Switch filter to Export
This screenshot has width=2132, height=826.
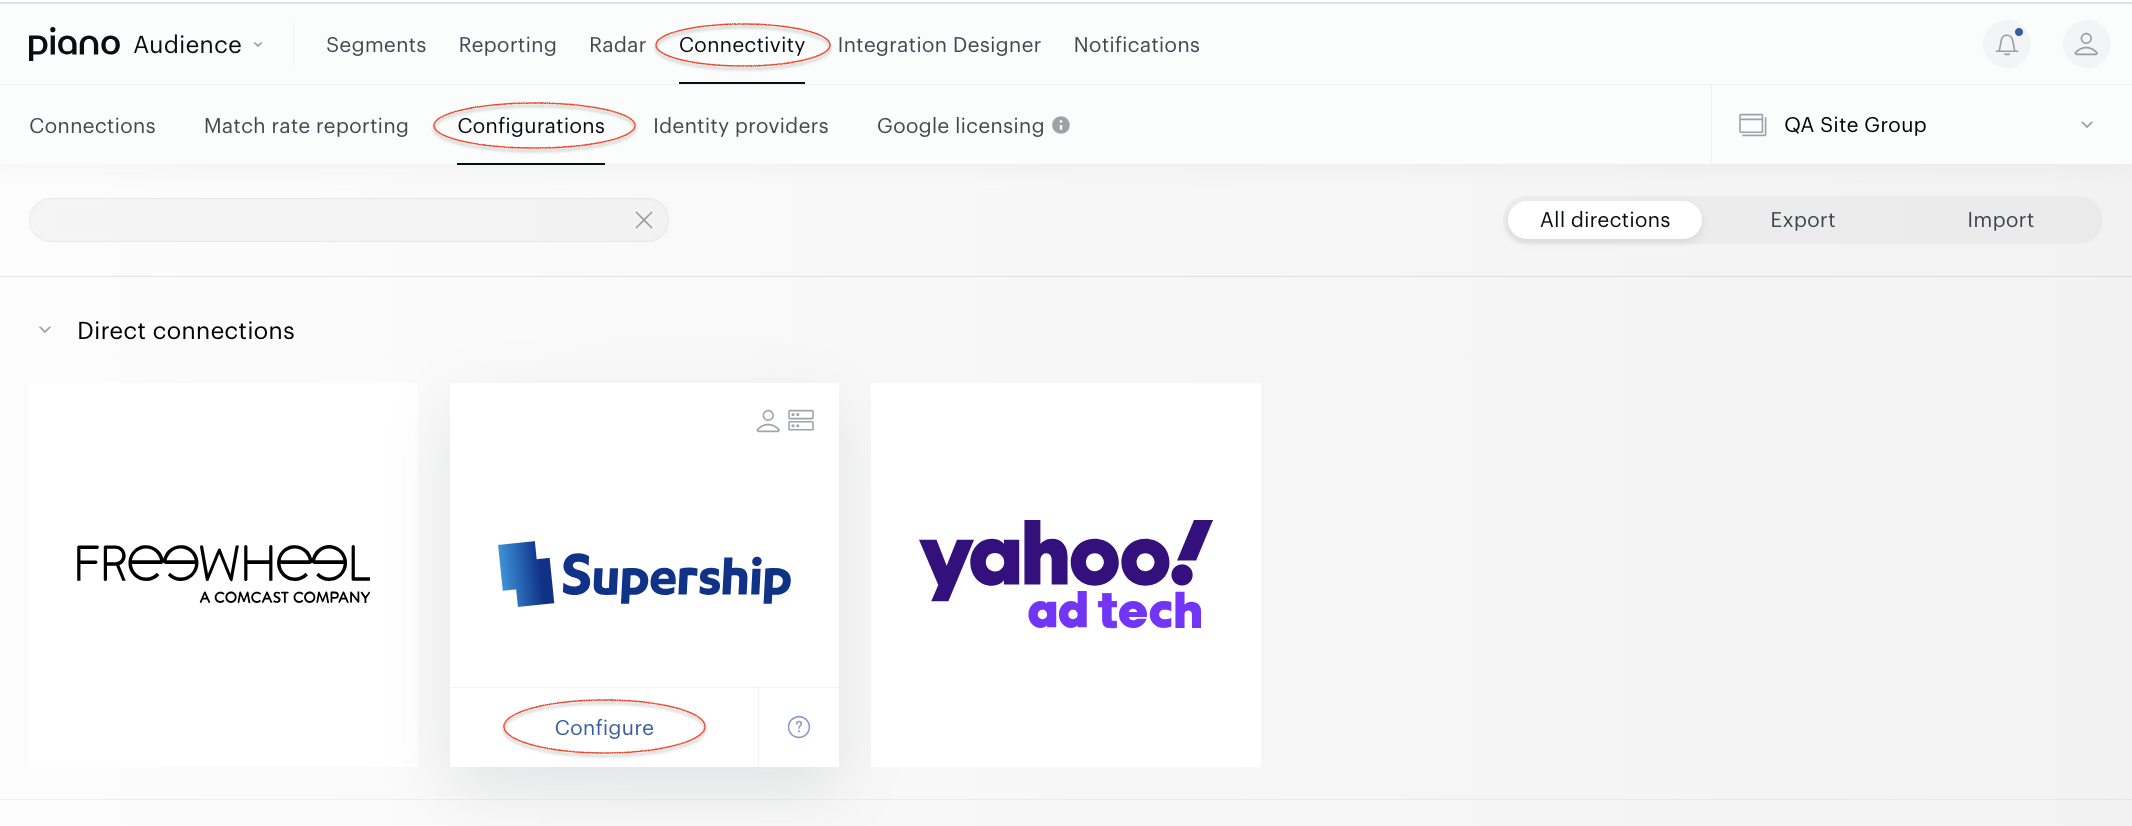point(1802,220)
